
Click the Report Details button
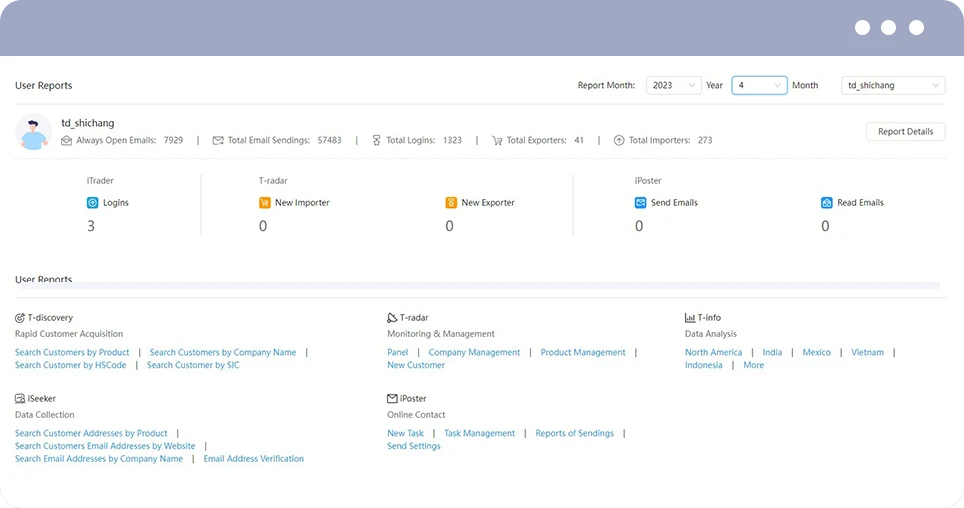[x=905, y=132]
